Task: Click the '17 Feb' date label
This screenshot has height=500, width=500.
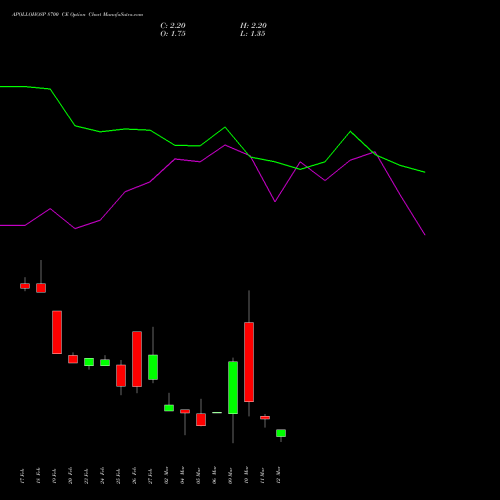Action: point(22,476)
